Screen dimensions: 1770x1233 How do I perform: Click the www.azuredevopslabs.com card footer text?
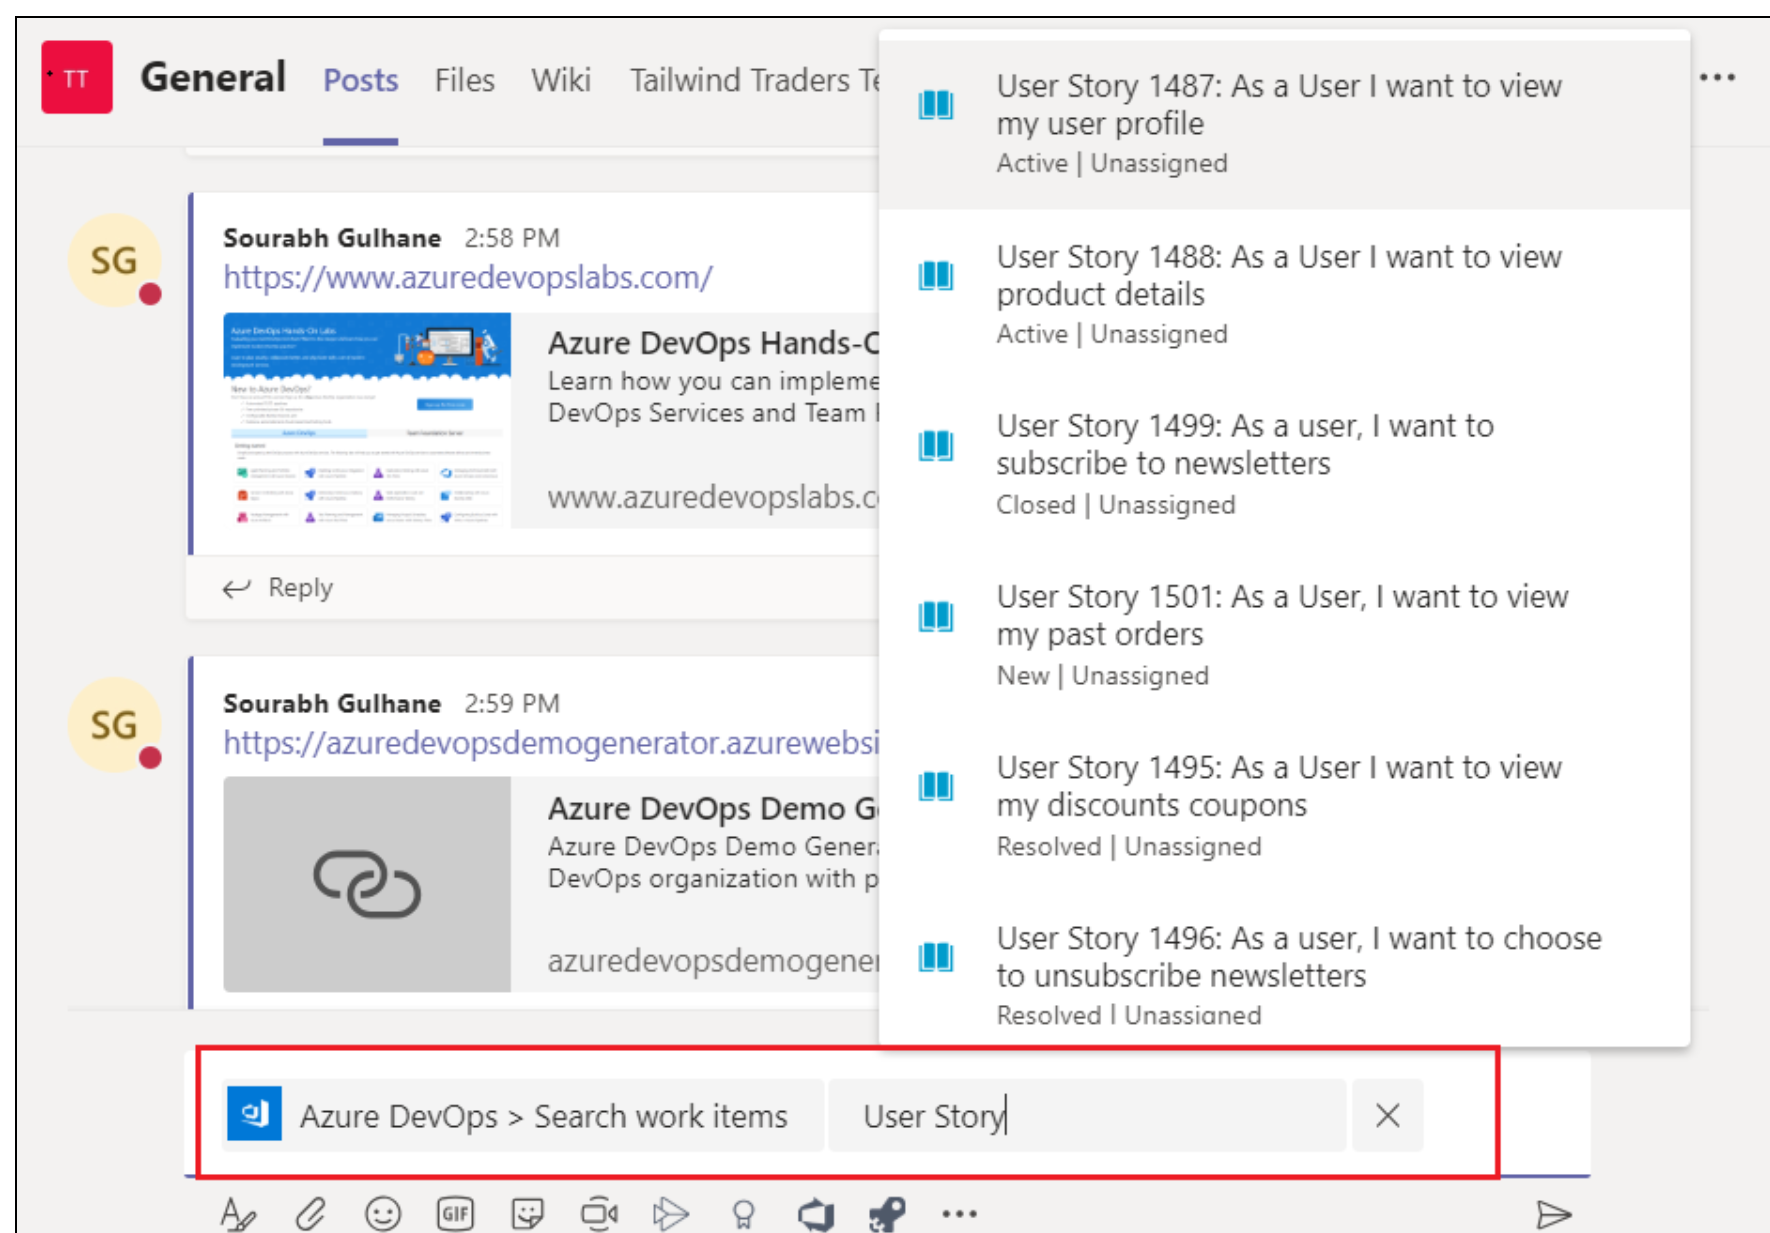pyautogui.click(x=713, y=497)
